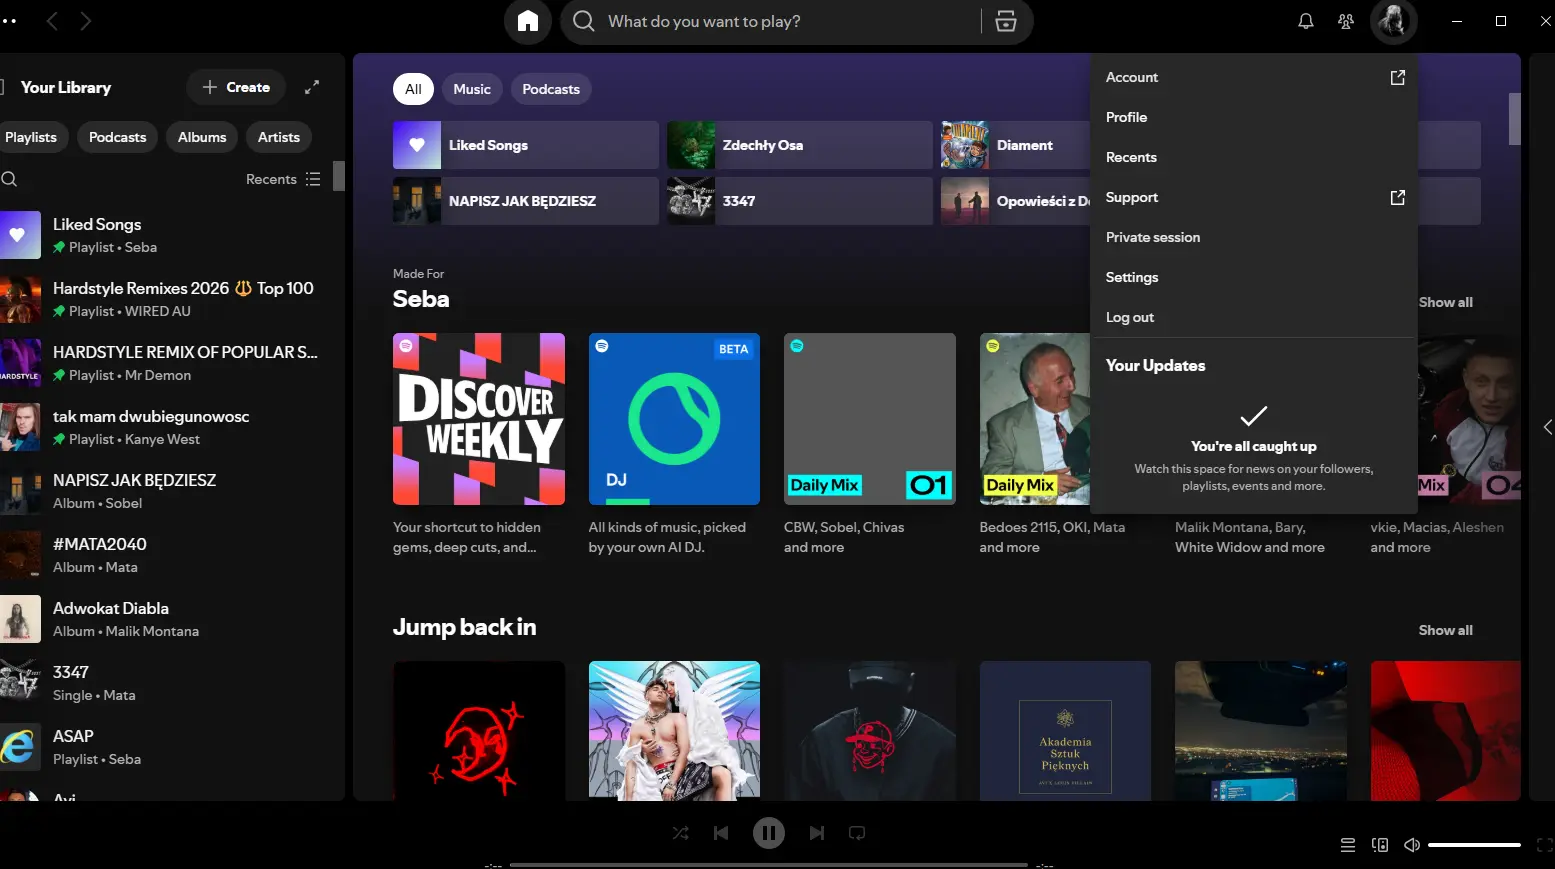
Task: Open Akademia Sztuk Pięknych cover
Action: [x=1065, y=731]
